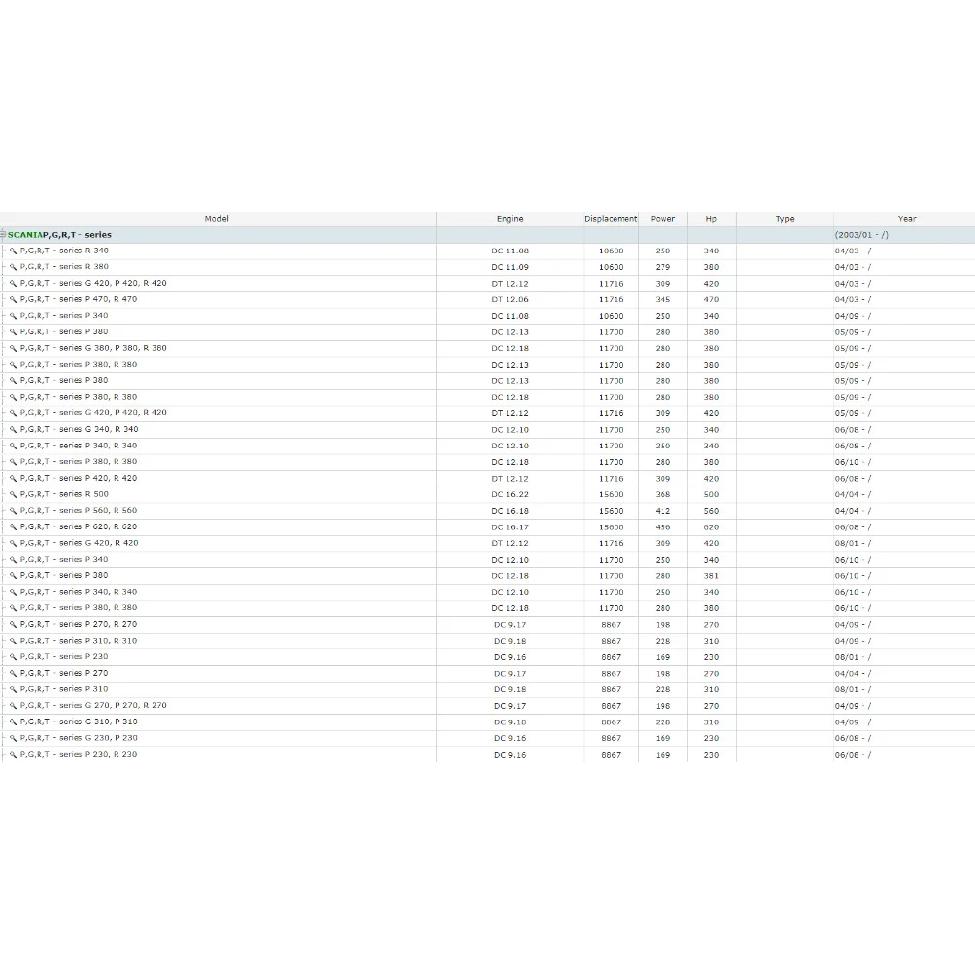Select the SCANIA P,G,R,T - series group title
The height and width of the screenshot is (975, 975).
click(x=60, y=235)
